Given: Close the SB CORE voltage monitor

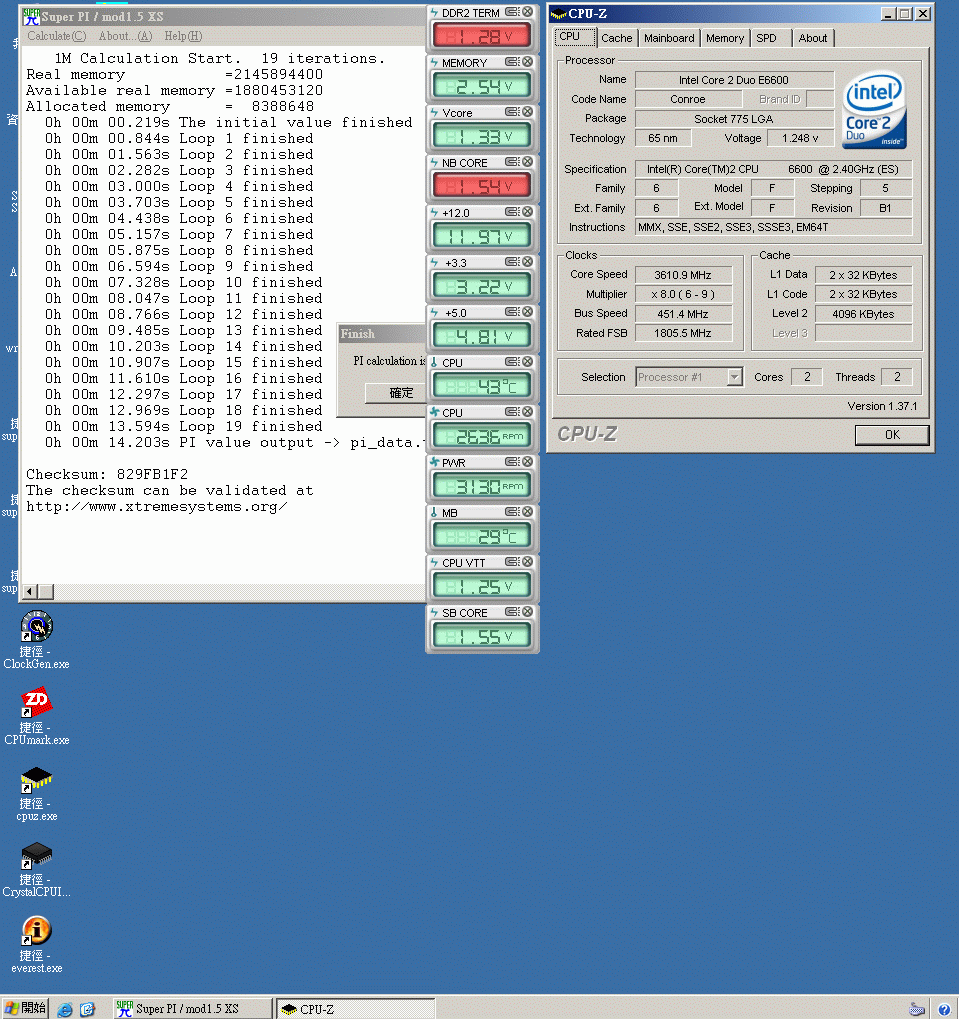Looking at the screenshot, I should point(528,612).
